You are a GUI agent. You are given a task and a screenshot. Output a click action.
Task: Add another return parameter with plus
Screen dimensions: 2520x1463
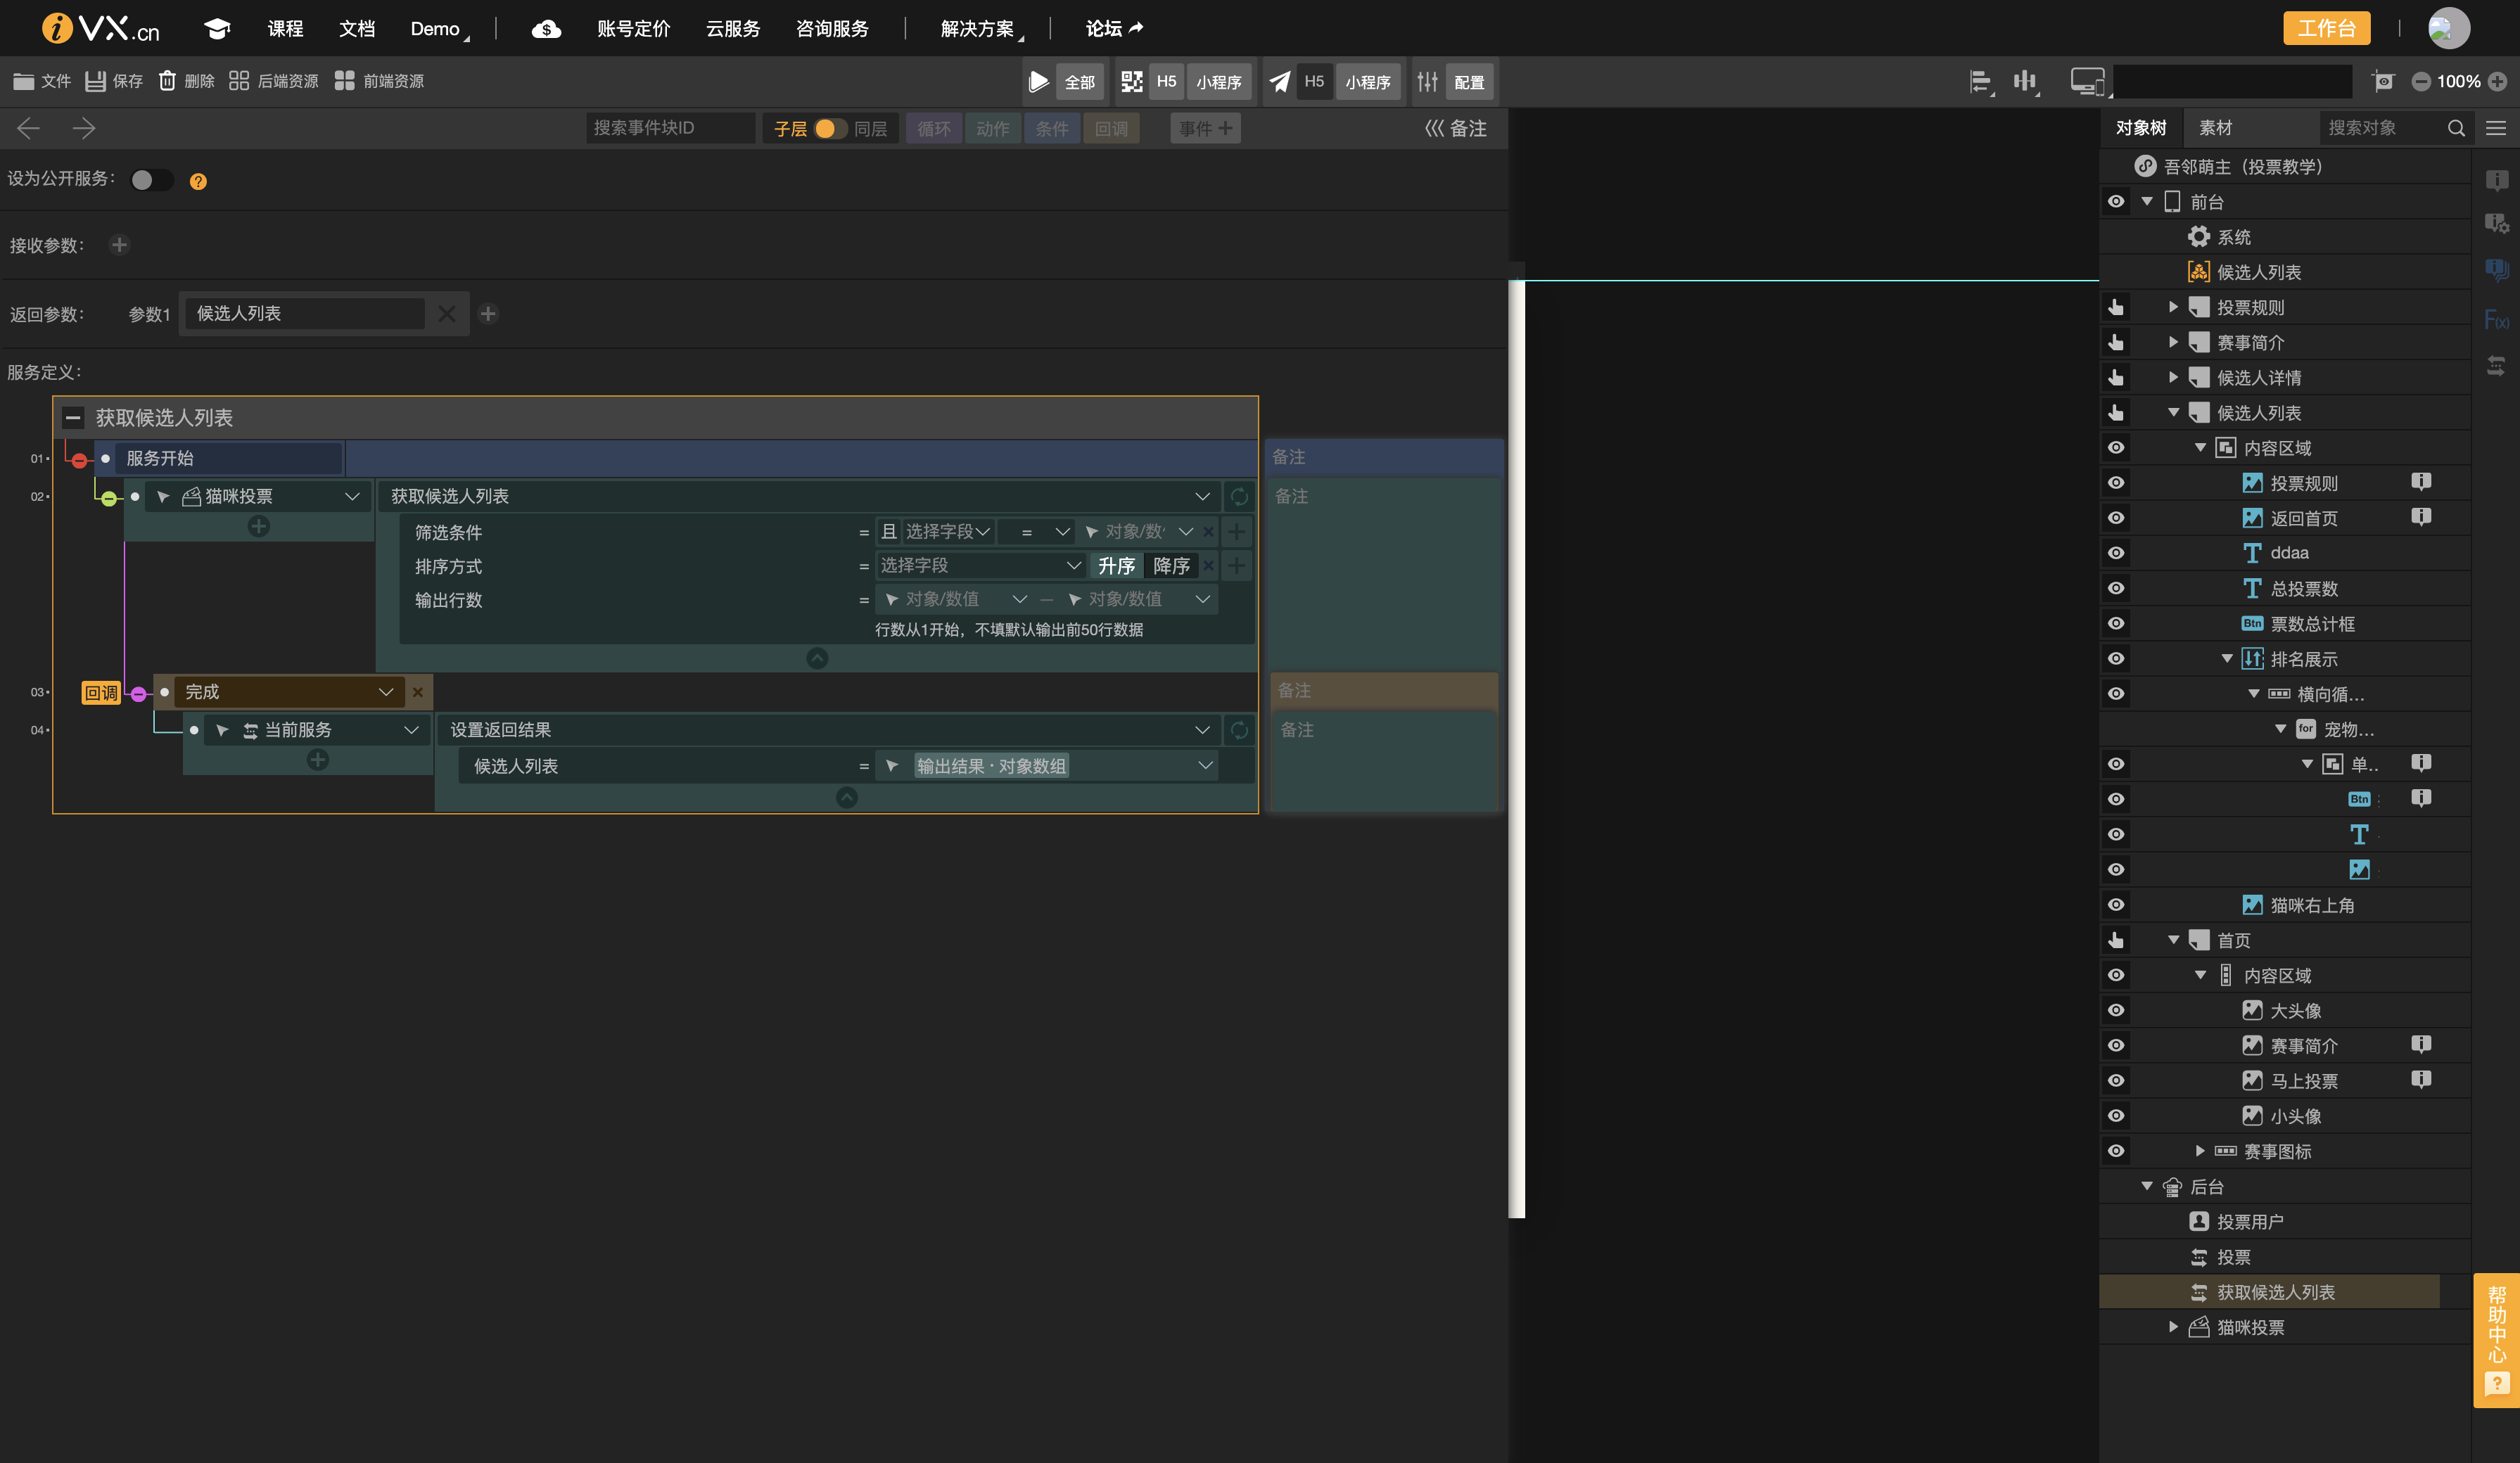pyautogui.click(x=488, y=314)
